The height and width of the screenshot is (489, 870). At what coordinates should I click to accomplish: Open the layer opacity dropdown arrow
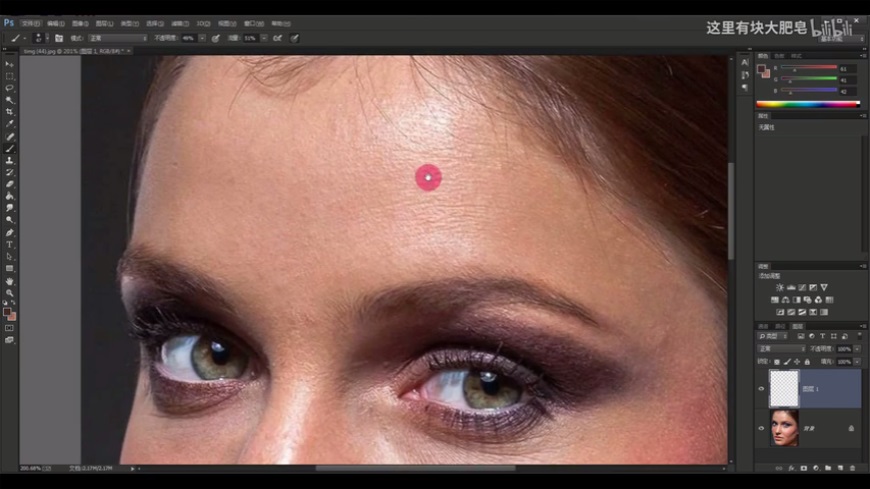[x=856, y=349]
